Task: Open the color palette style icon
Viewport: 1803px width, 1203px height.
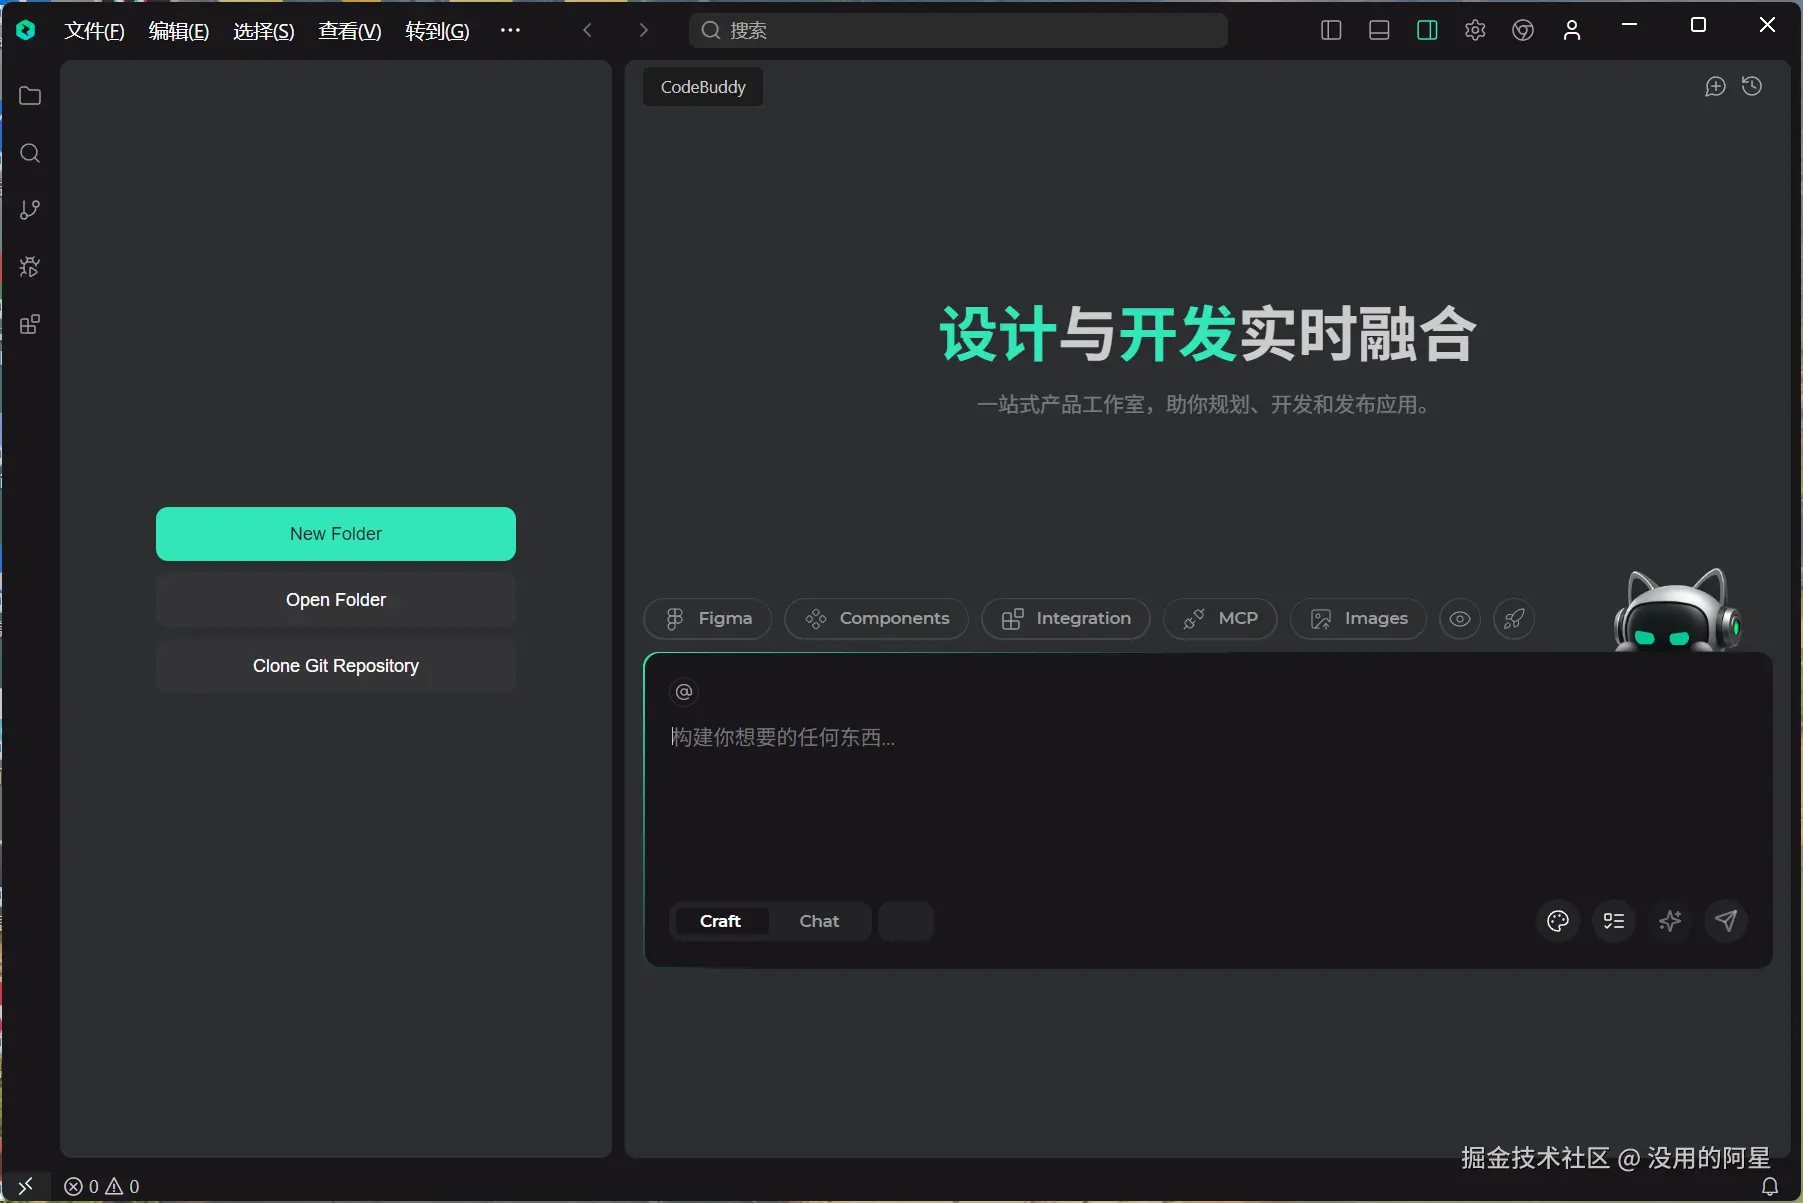Action: [1558, 921]
